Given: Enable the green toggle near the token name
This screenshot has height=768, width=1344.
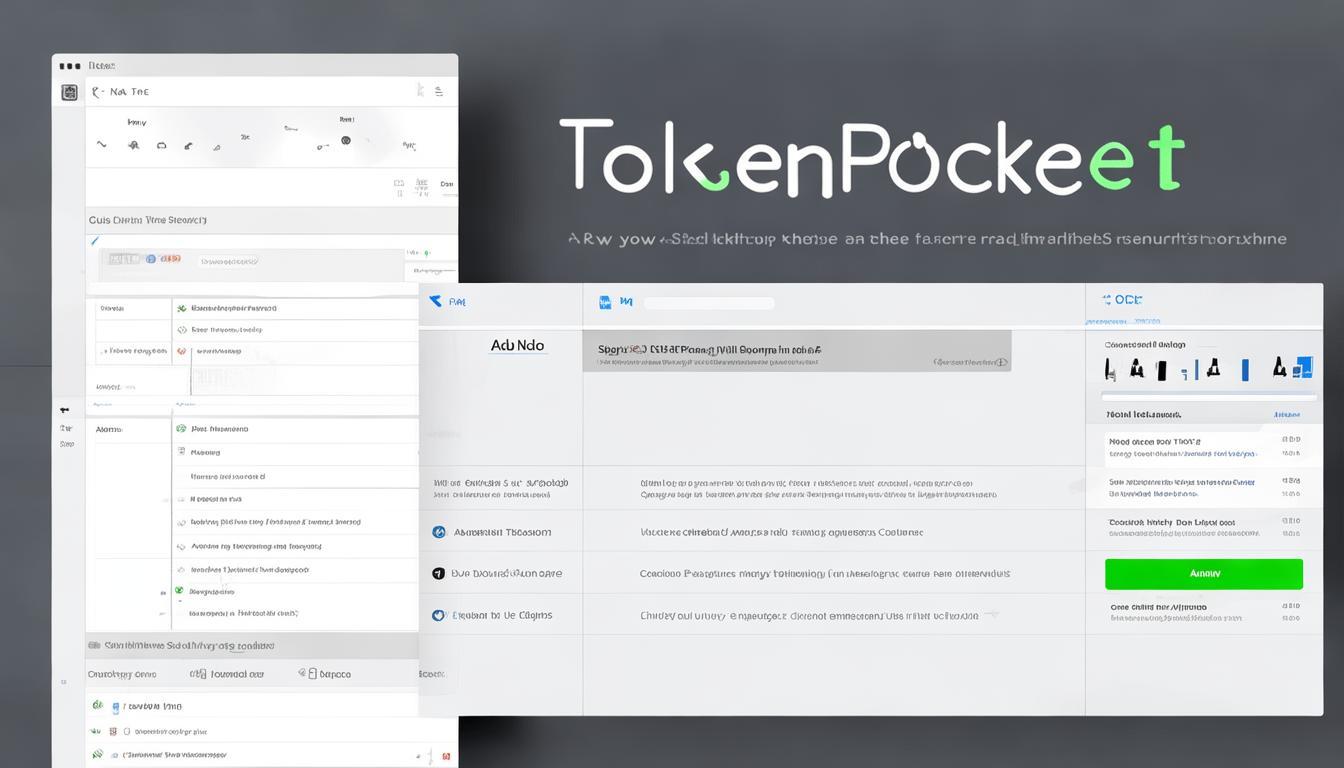Looking at the screenshot, I should pyautogui.click(x=427, y=252).
